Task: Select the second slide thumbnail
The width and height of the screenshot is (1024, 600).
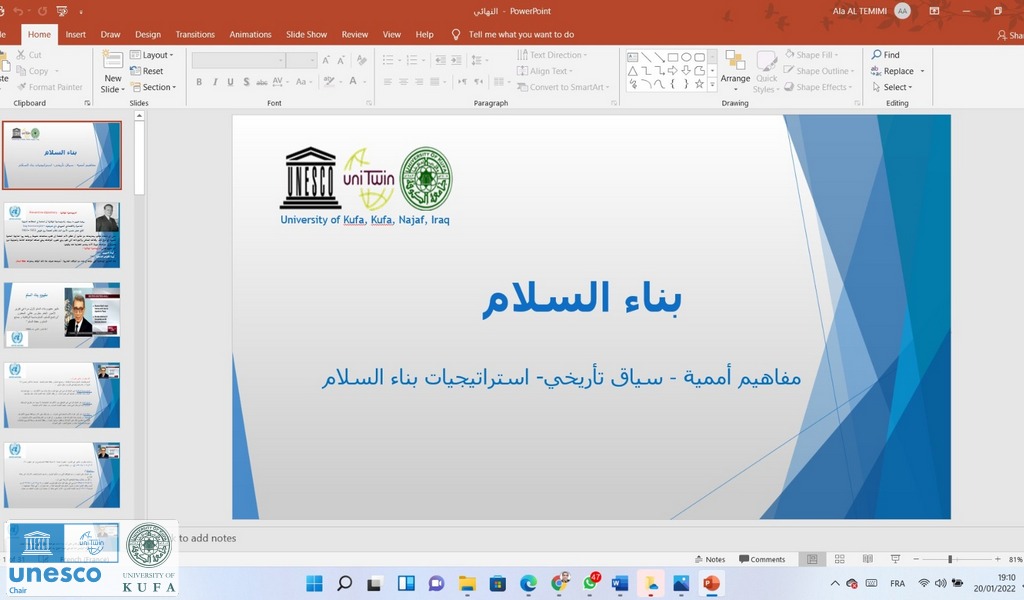Action: [62, 235]
